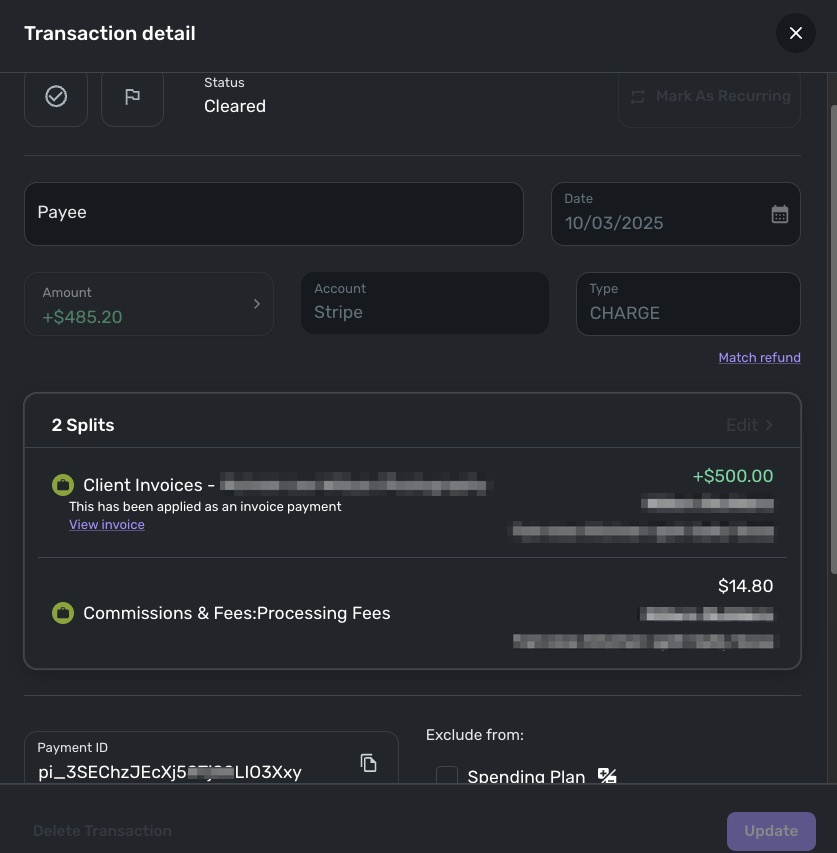
Task: Close the Transaction detail panel
Action: 796,33
